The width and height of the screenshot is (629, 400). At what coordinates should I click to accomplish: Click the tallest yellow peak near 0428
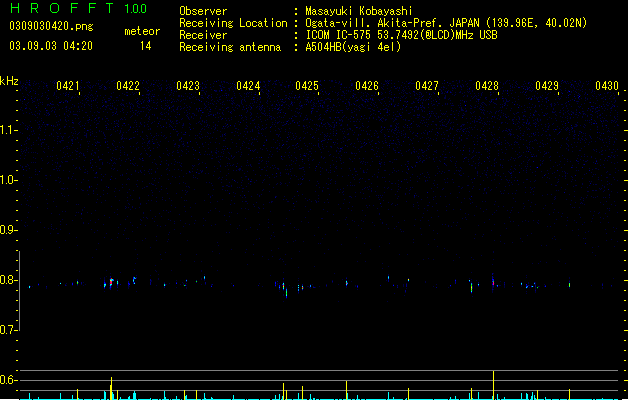[493, 385]
